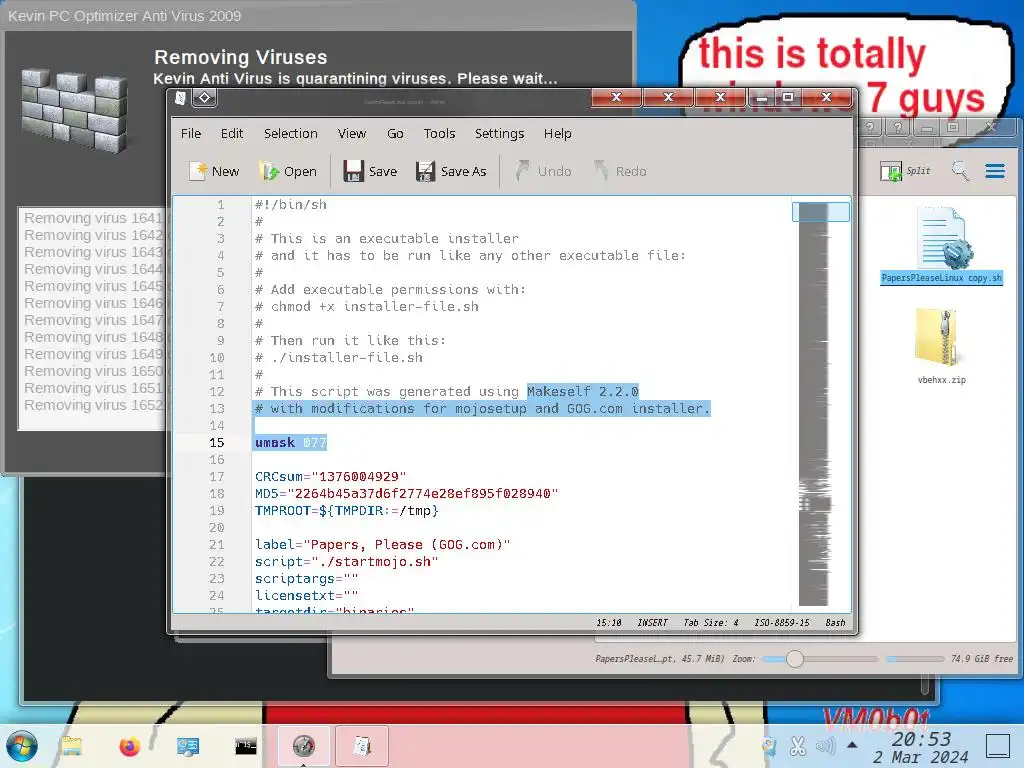Open the Windows 7 Start orb
The height and width of the screenshot is (768, 1024).
22,746
